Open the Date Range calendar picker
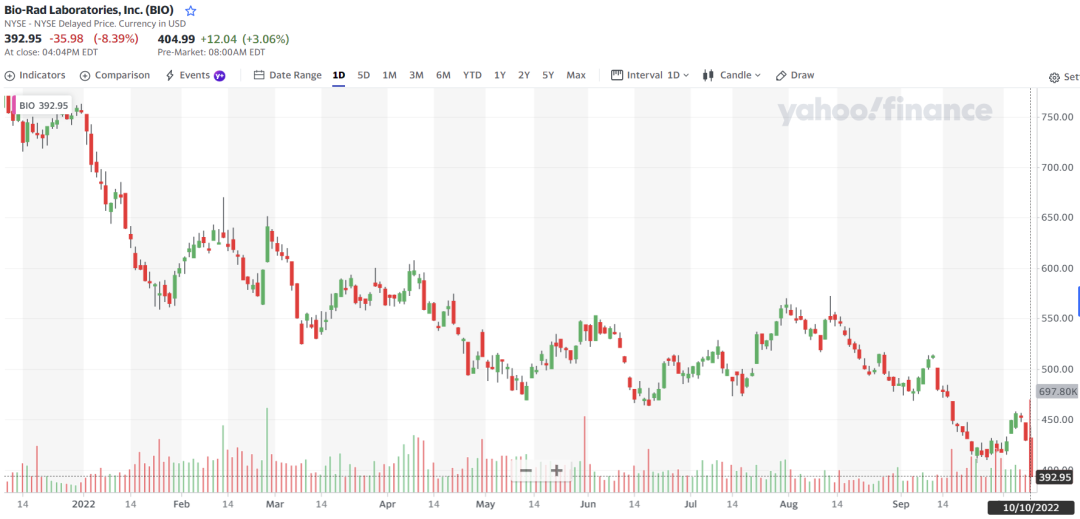Viewport: 1080px width, 519px height. [x=288, y=75]
